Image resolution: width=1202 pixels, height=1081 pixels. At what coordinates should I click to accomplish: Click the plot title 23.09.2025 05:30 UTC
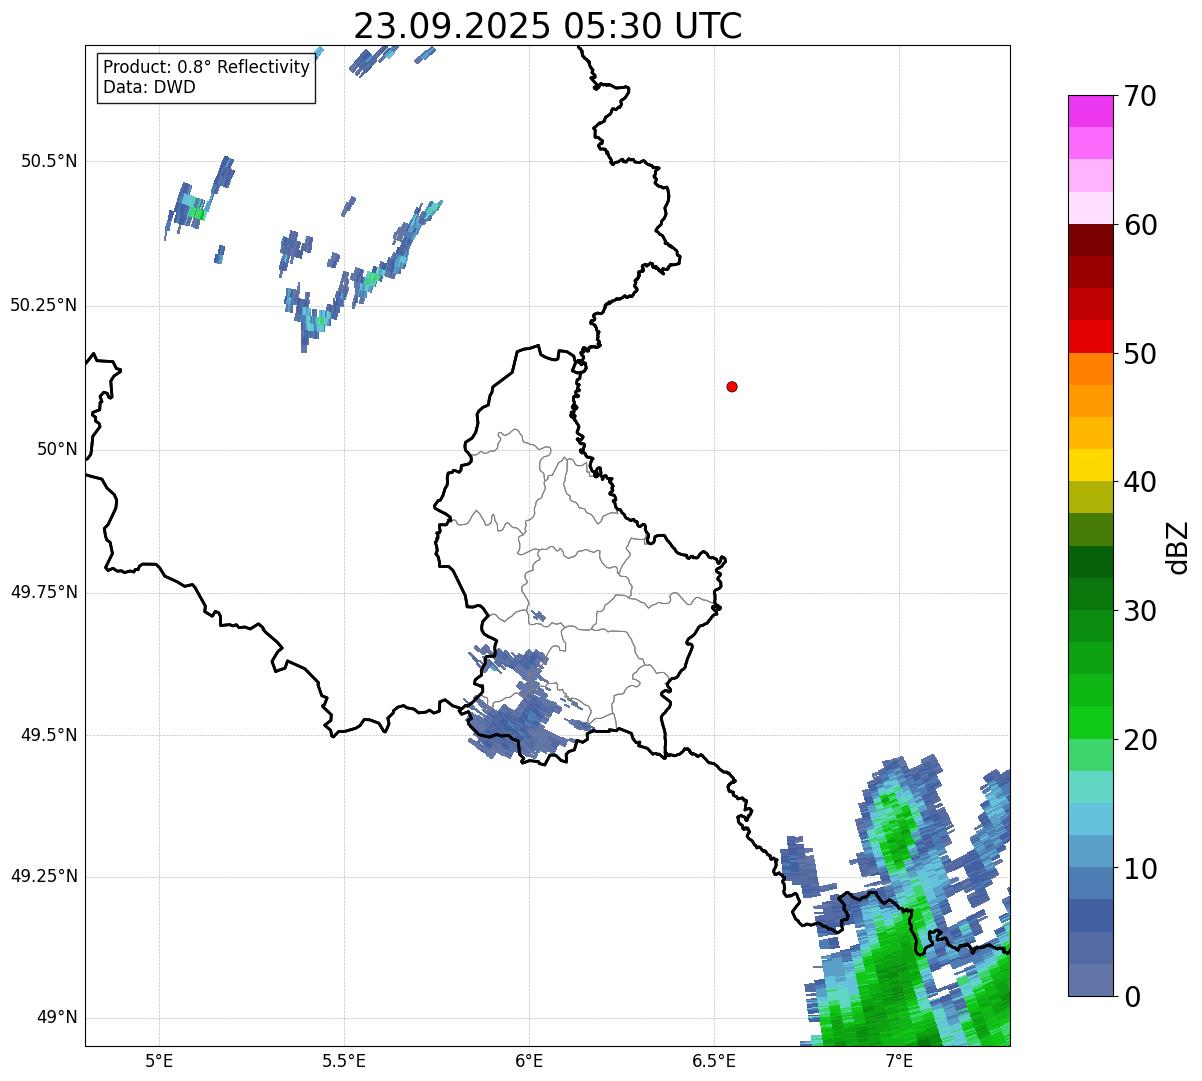click(548, 25)
